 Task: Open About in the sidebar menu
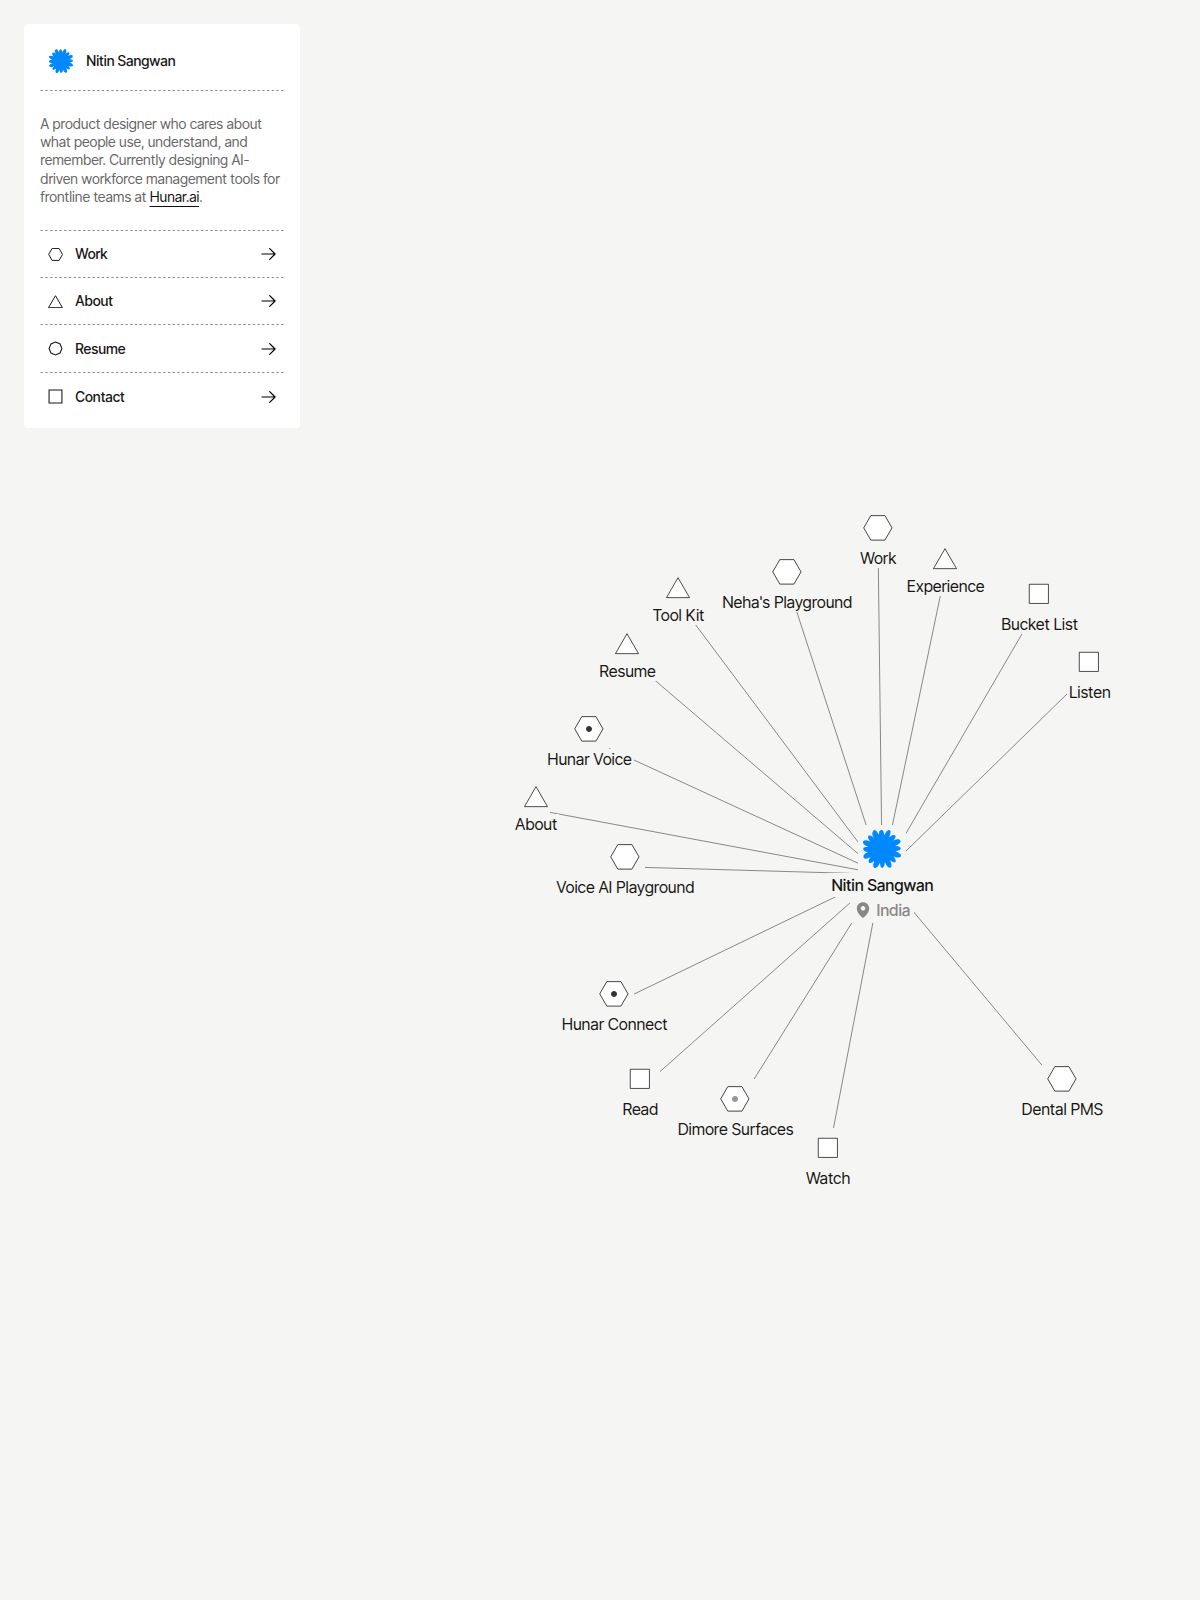(162, 301)
